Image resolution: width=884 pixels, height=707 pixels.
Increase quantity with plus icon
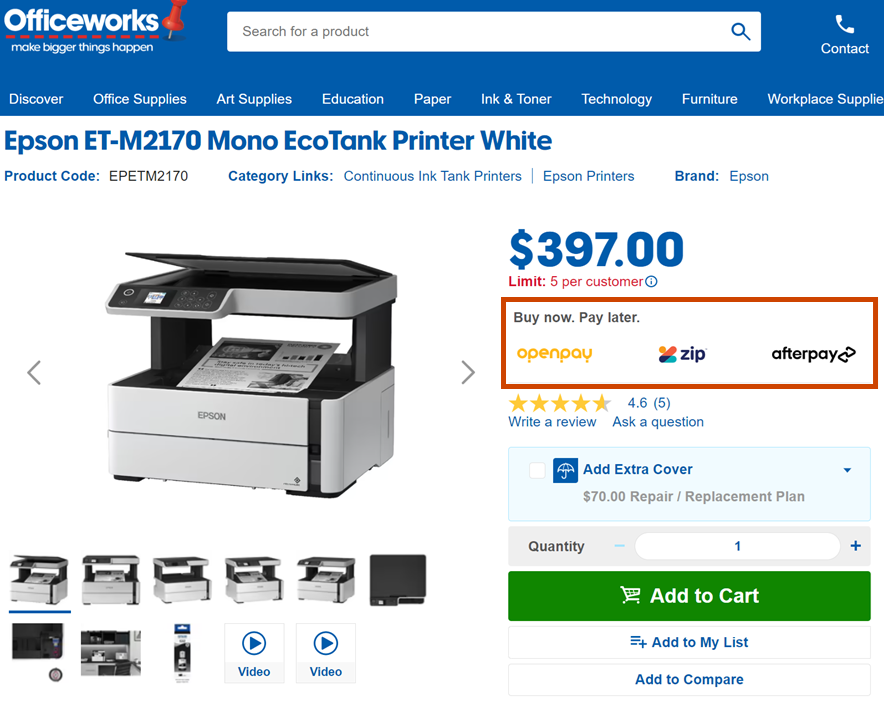(855, 546)
